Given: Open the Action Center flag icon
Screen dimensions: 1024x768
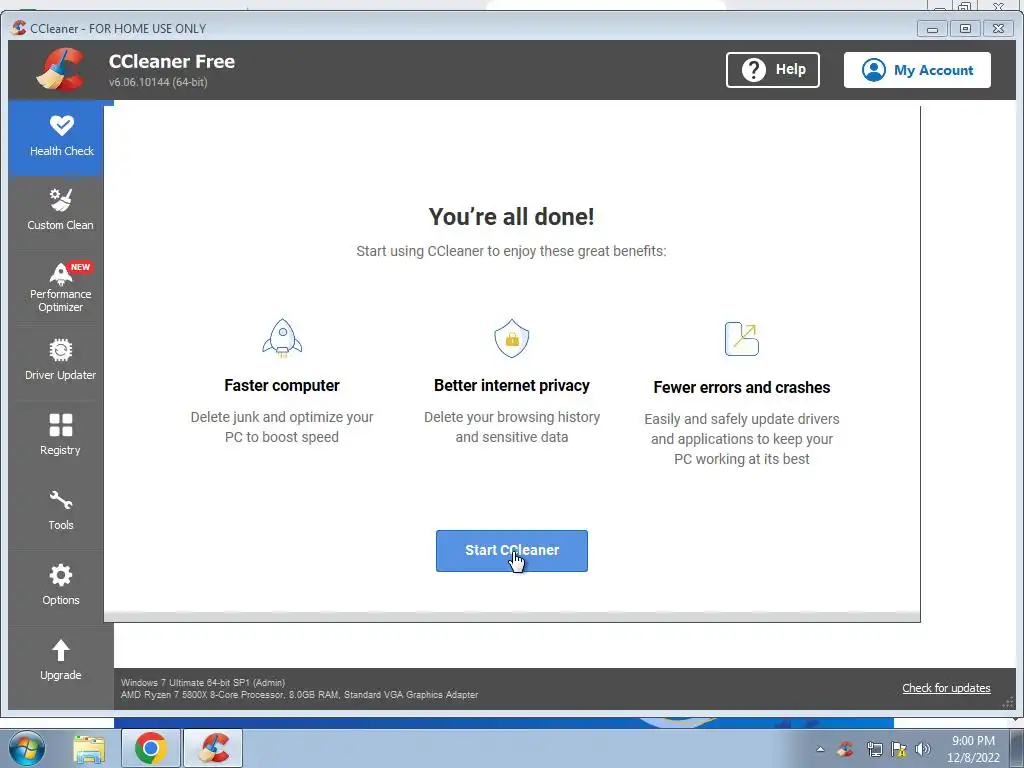Looking at the screenshot, I should coord(899,749).
